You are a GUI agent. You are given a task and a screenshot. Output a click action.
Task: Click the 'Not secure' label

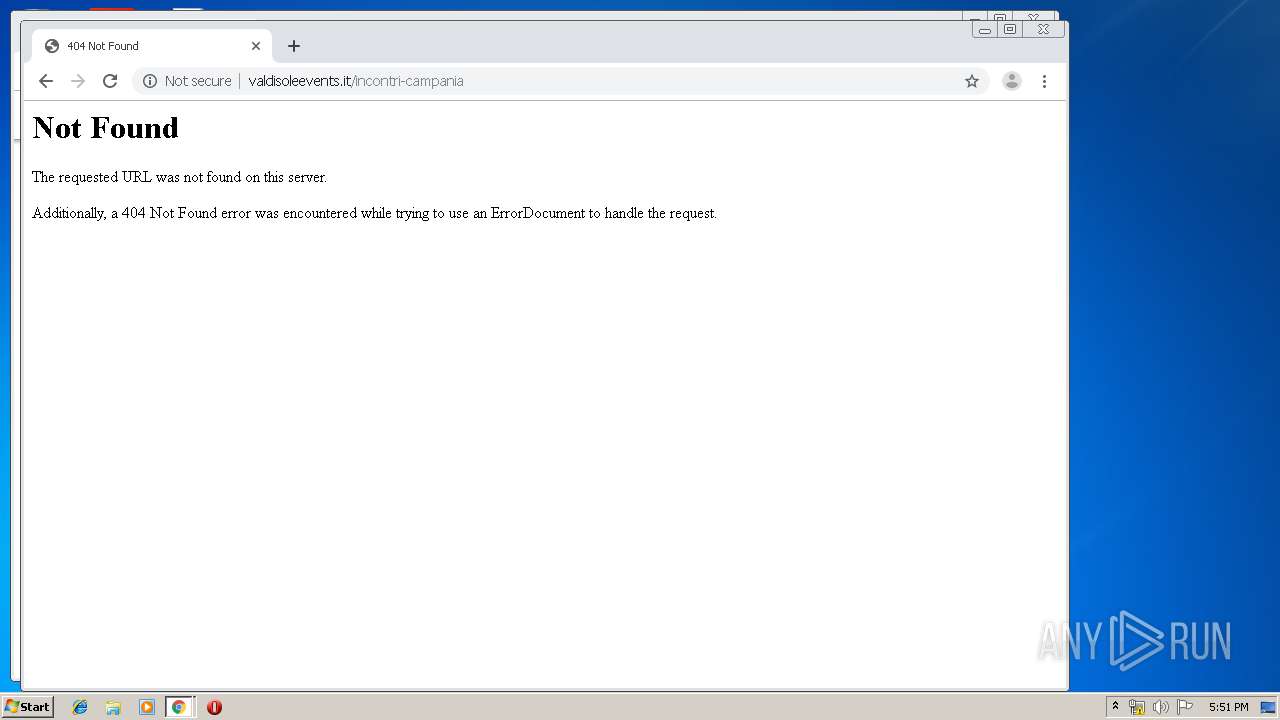click(198, 81)
